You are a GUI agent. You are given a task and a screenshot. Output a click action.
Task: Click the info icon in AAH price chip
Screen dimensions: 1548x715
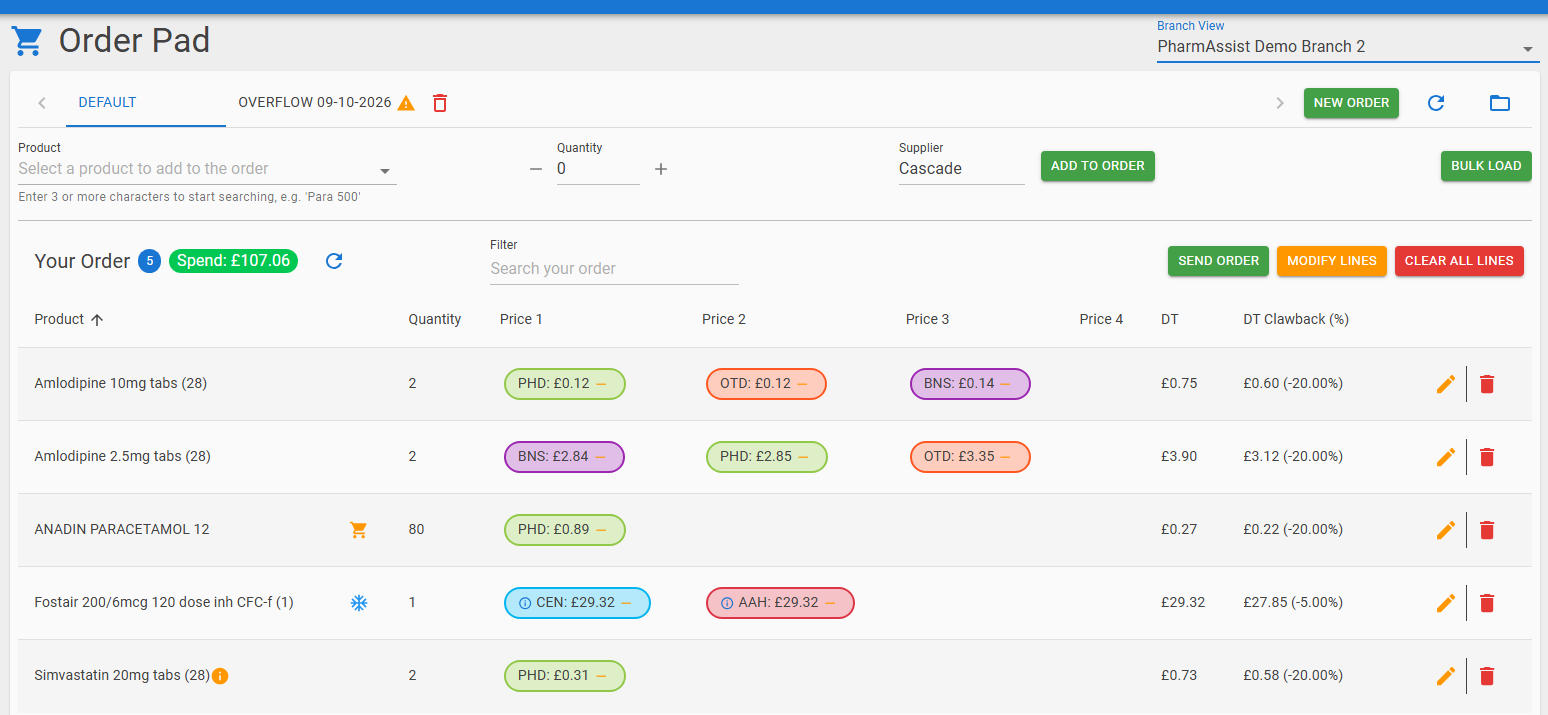[727, 603]
